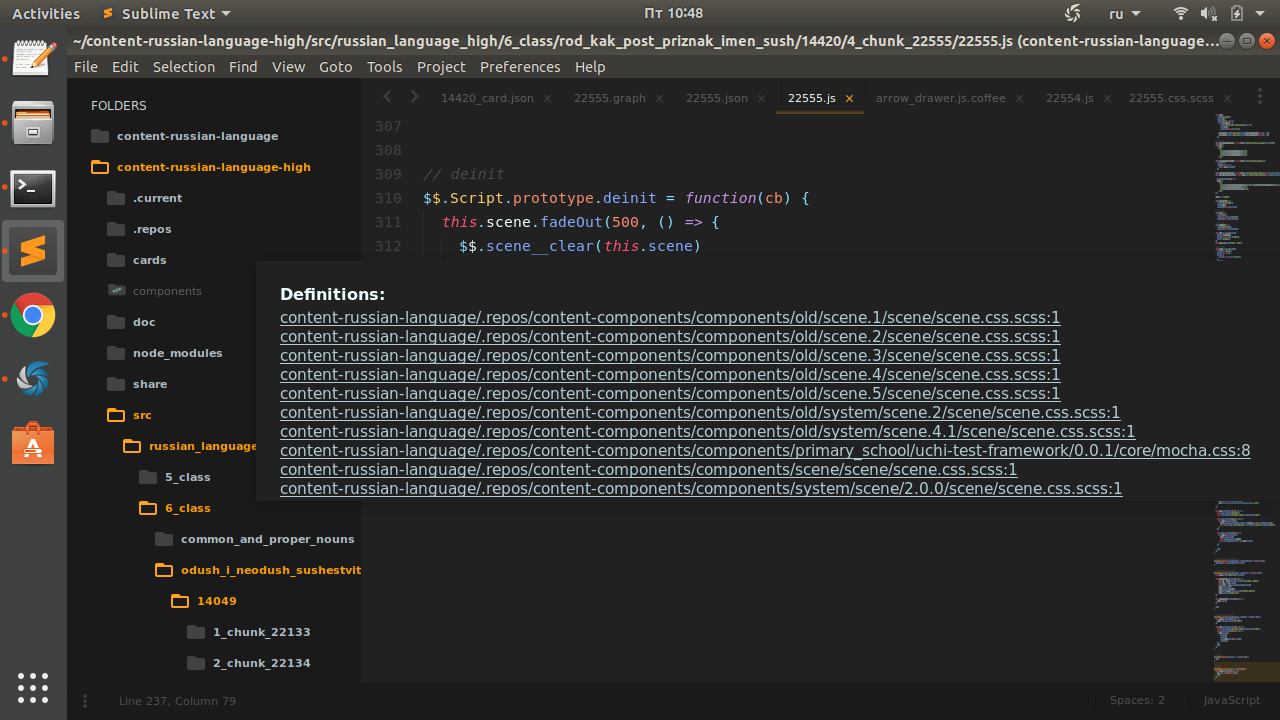The width and height of the screenshot is (1280, 720).
Task: Open the ru keyboard layout menu
Action: tap(1124, 13)
